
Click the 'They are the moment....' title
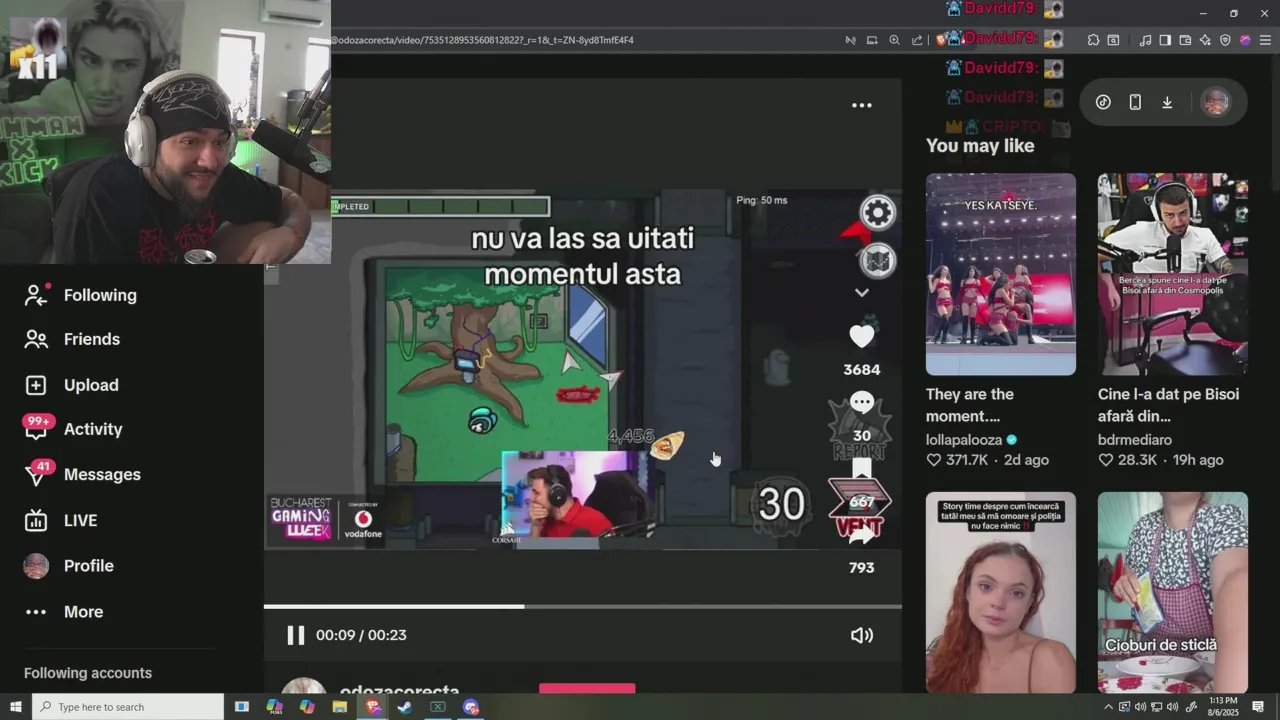click(970, 405)
